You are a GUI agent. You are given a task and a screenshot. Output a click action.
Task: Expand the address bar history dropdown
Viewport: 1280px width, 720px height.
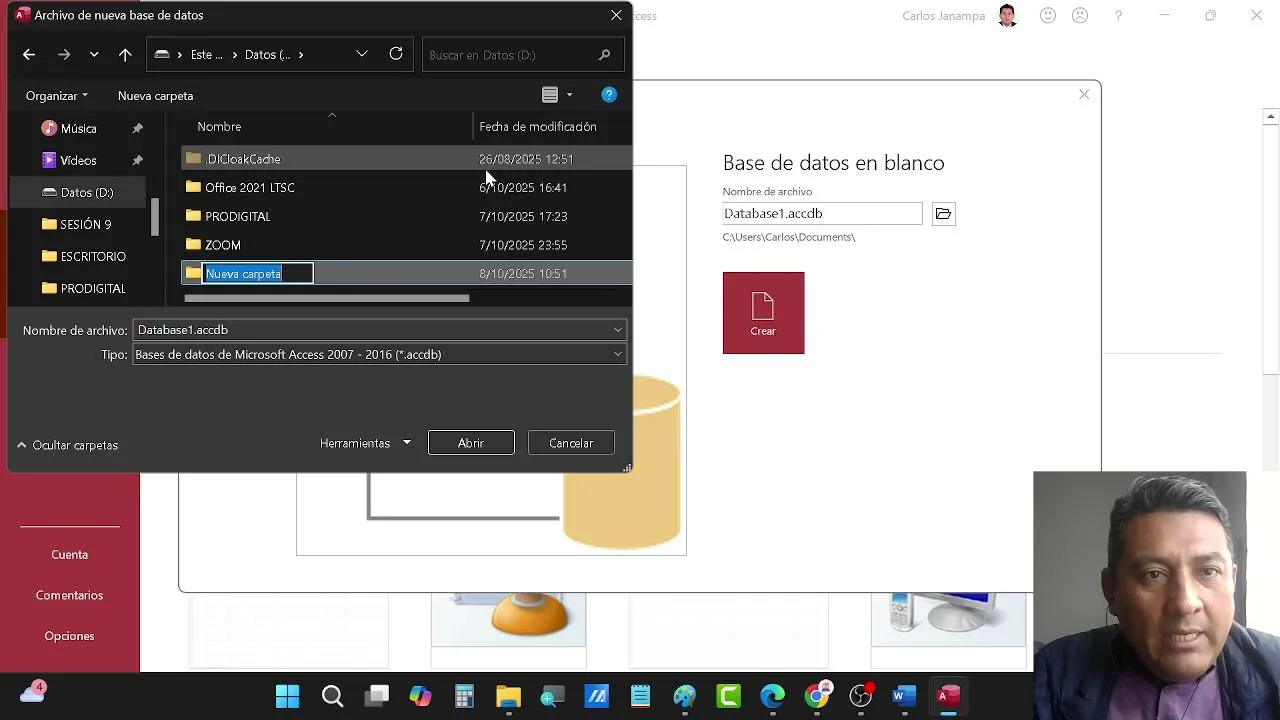pos(362,54)
